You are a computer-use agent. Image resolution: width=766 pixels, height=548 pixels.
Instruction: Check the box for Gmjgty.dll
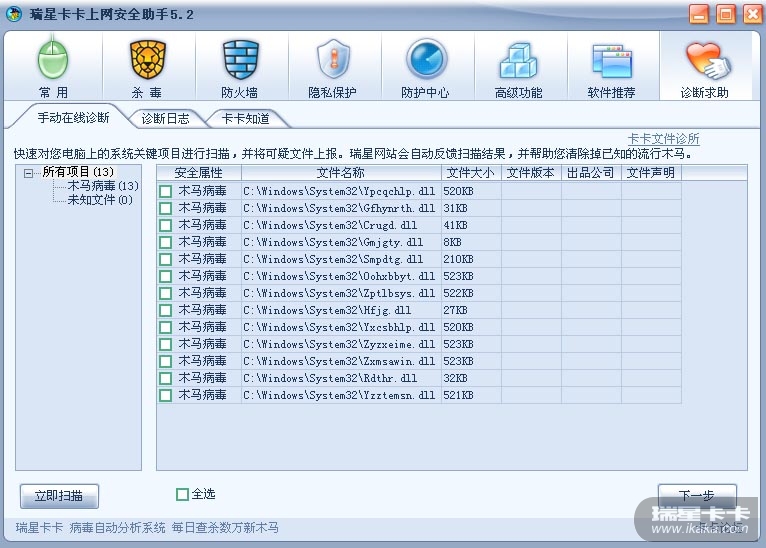pos(166,242)
